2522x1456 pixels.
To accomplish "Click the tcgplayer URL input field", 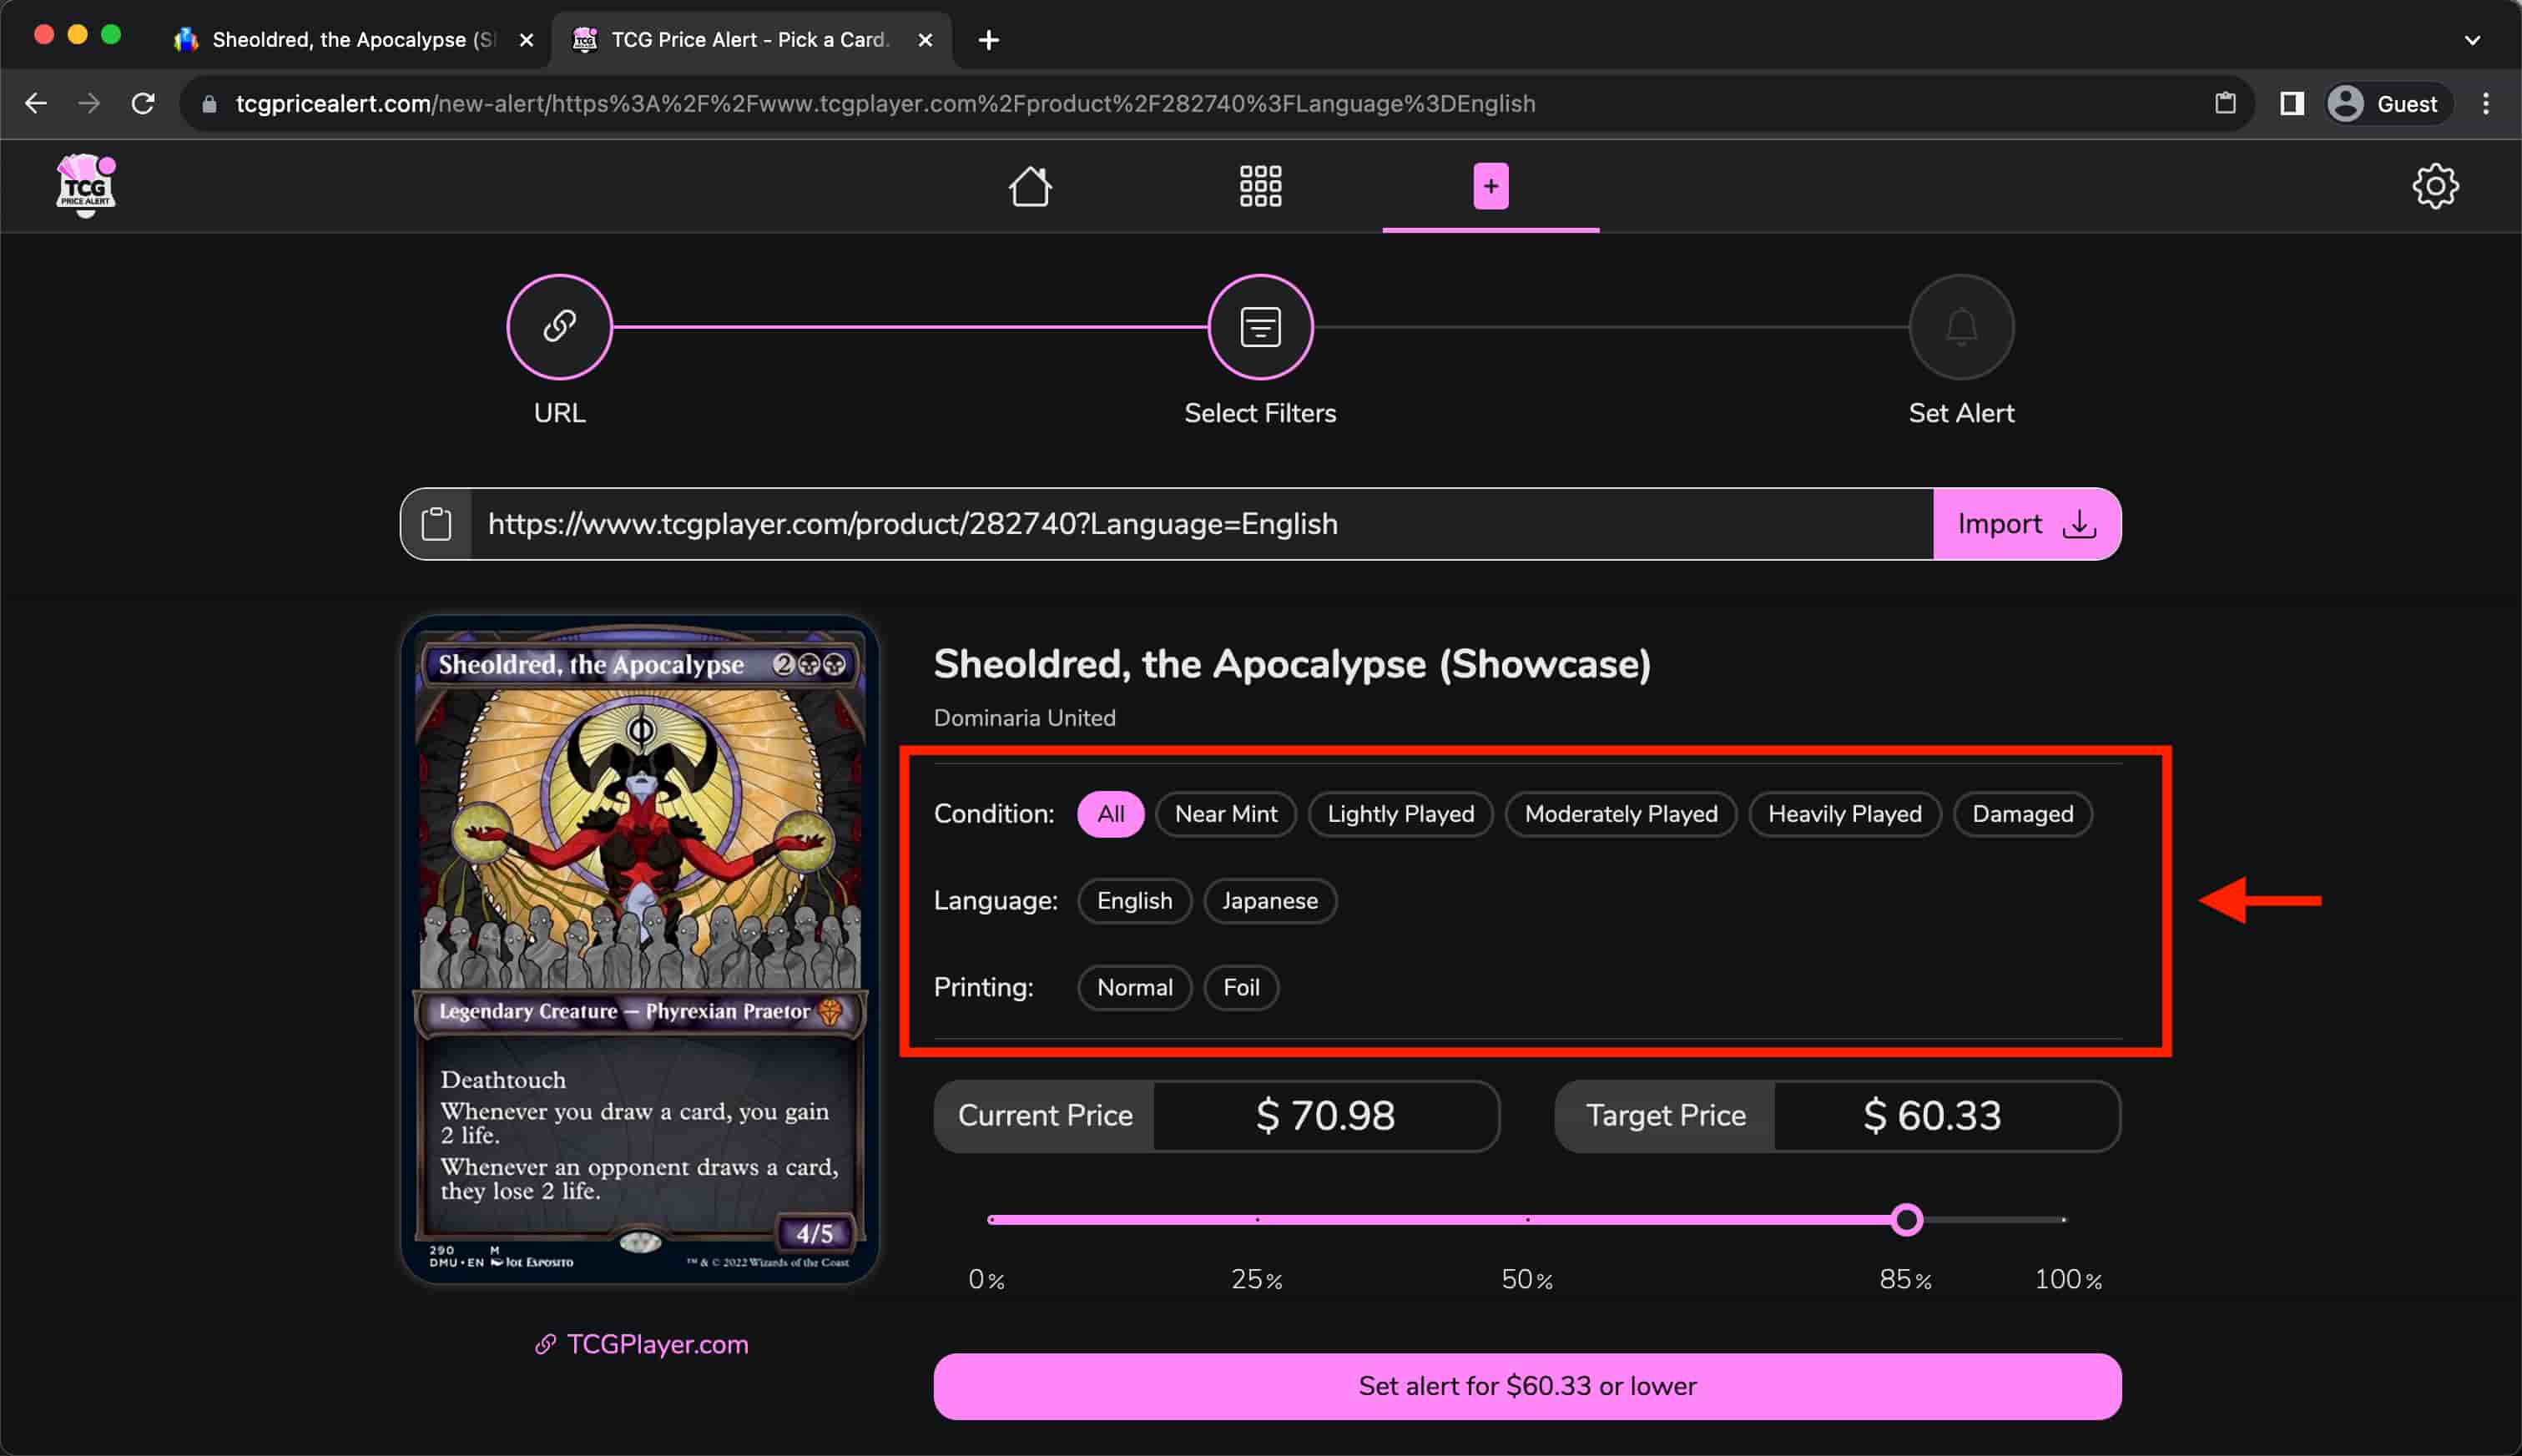I will click(x=1200, y=524).
